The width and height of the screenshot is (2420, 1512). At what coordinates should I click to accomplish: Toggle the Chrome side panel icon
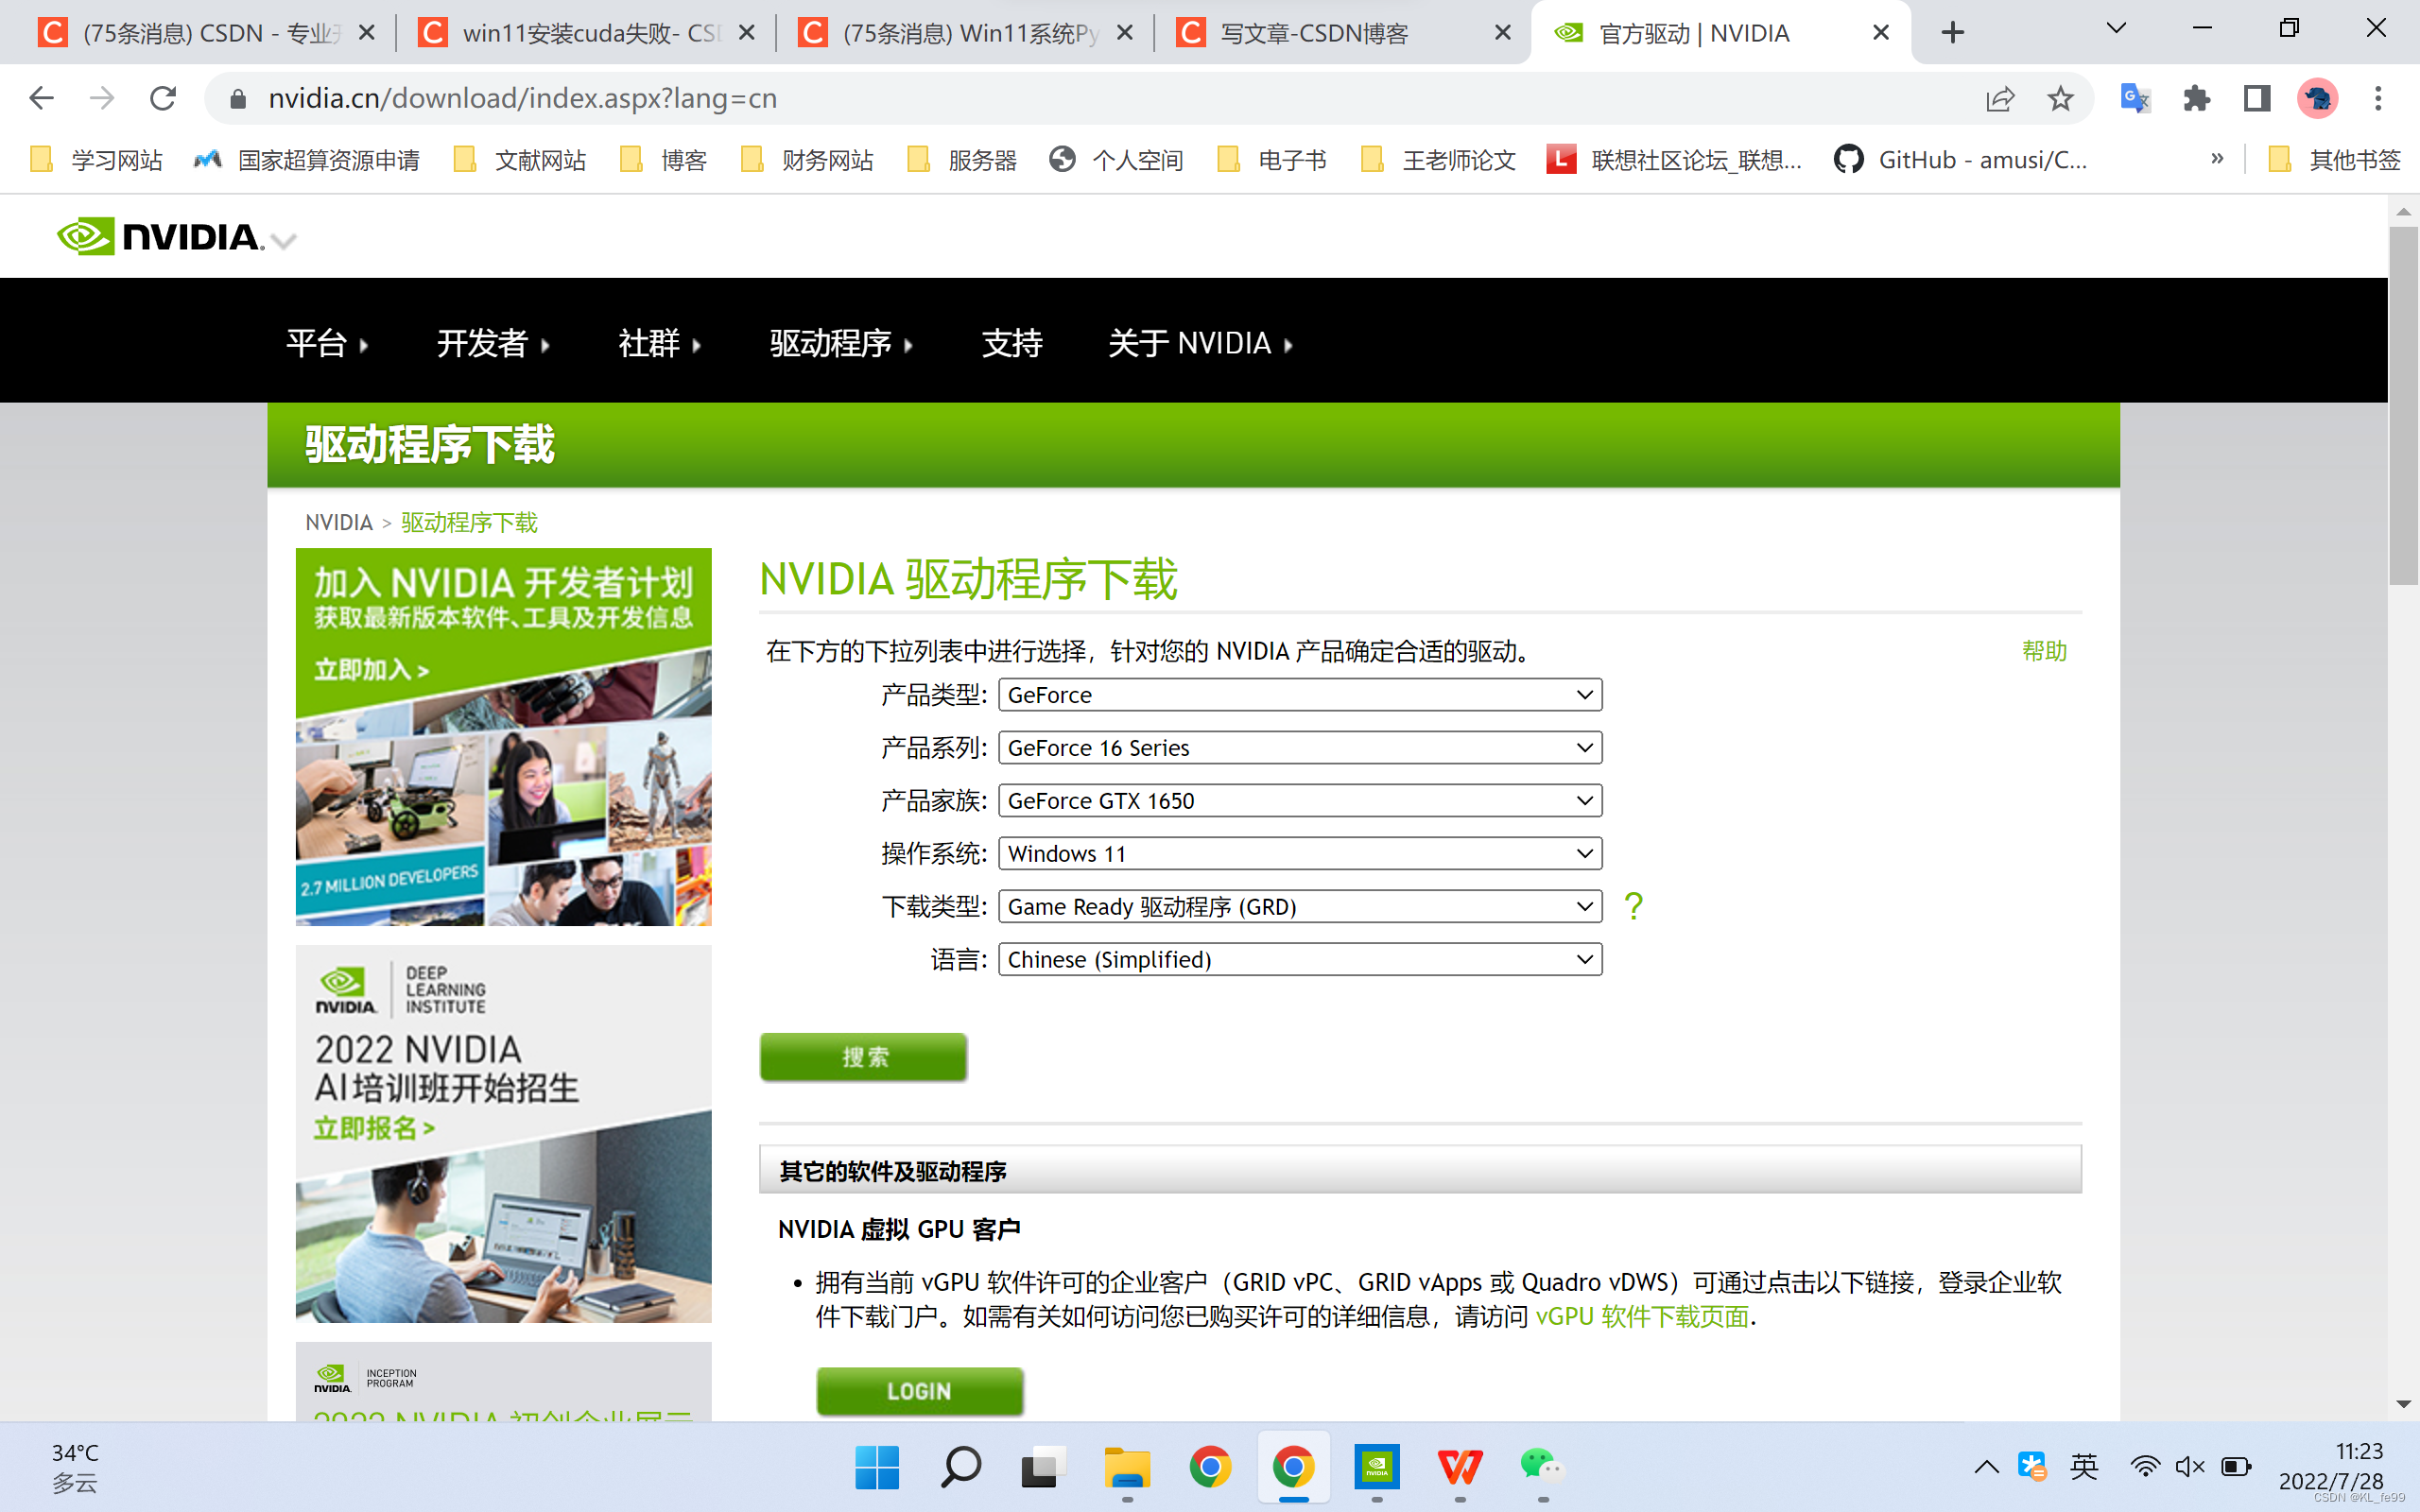2257,98
